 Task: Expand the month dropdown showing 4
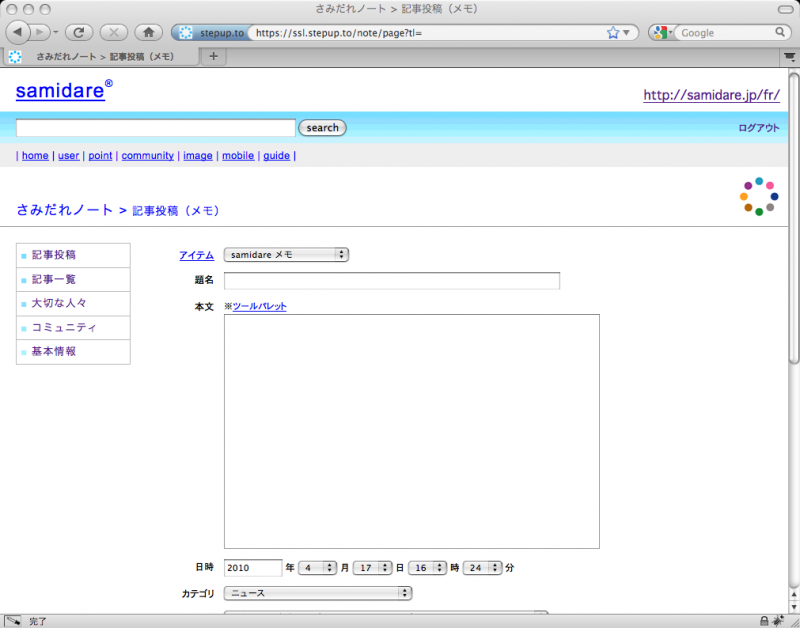point(318,567)
